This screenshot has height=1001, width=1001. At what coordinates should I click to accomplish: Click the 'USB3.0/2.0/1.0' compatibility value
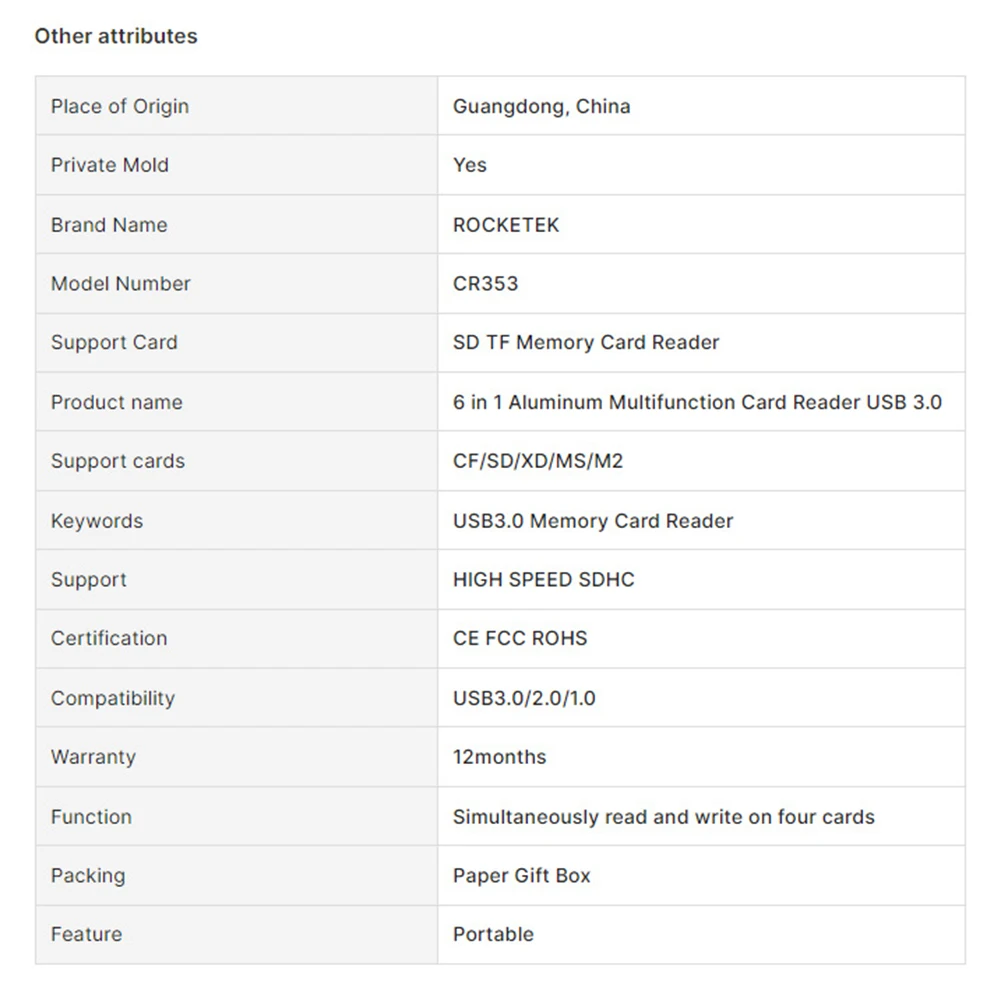(x=524, y=698)
